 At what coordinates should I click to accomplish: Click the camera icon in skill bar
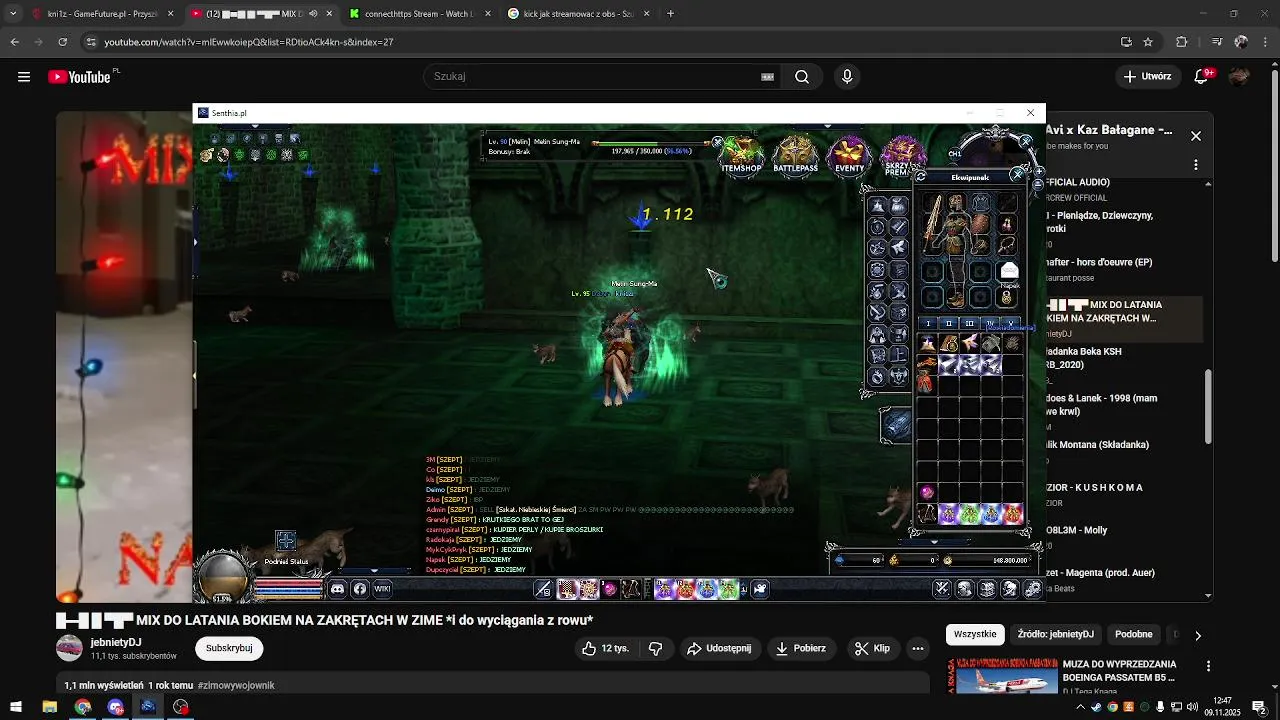(760, 589)
